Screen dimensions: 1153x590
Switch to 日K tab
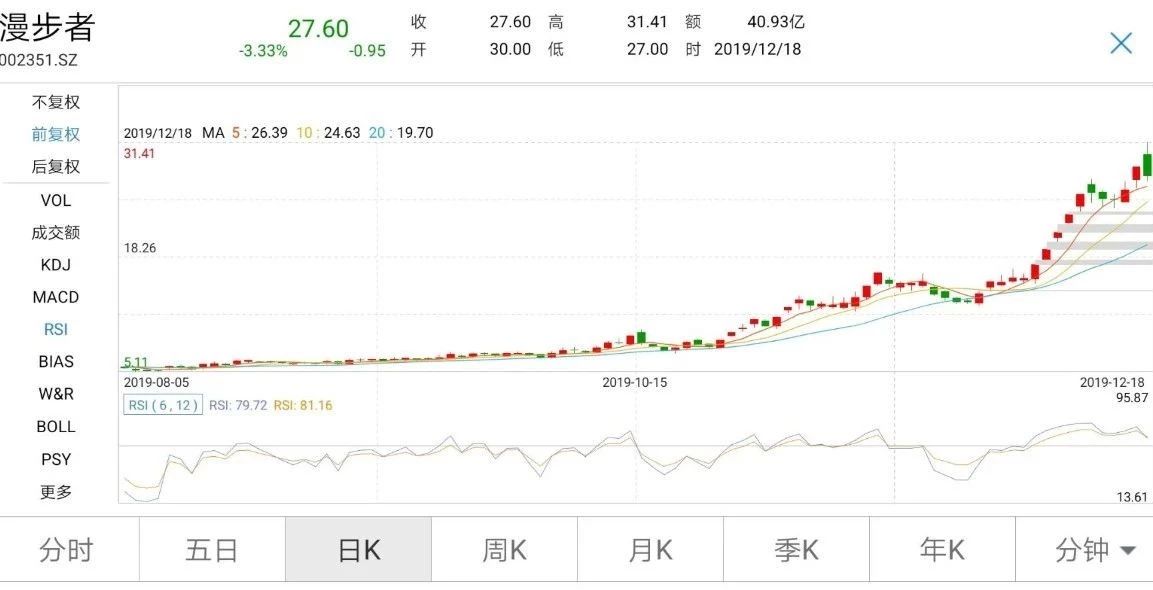[358, 550]
